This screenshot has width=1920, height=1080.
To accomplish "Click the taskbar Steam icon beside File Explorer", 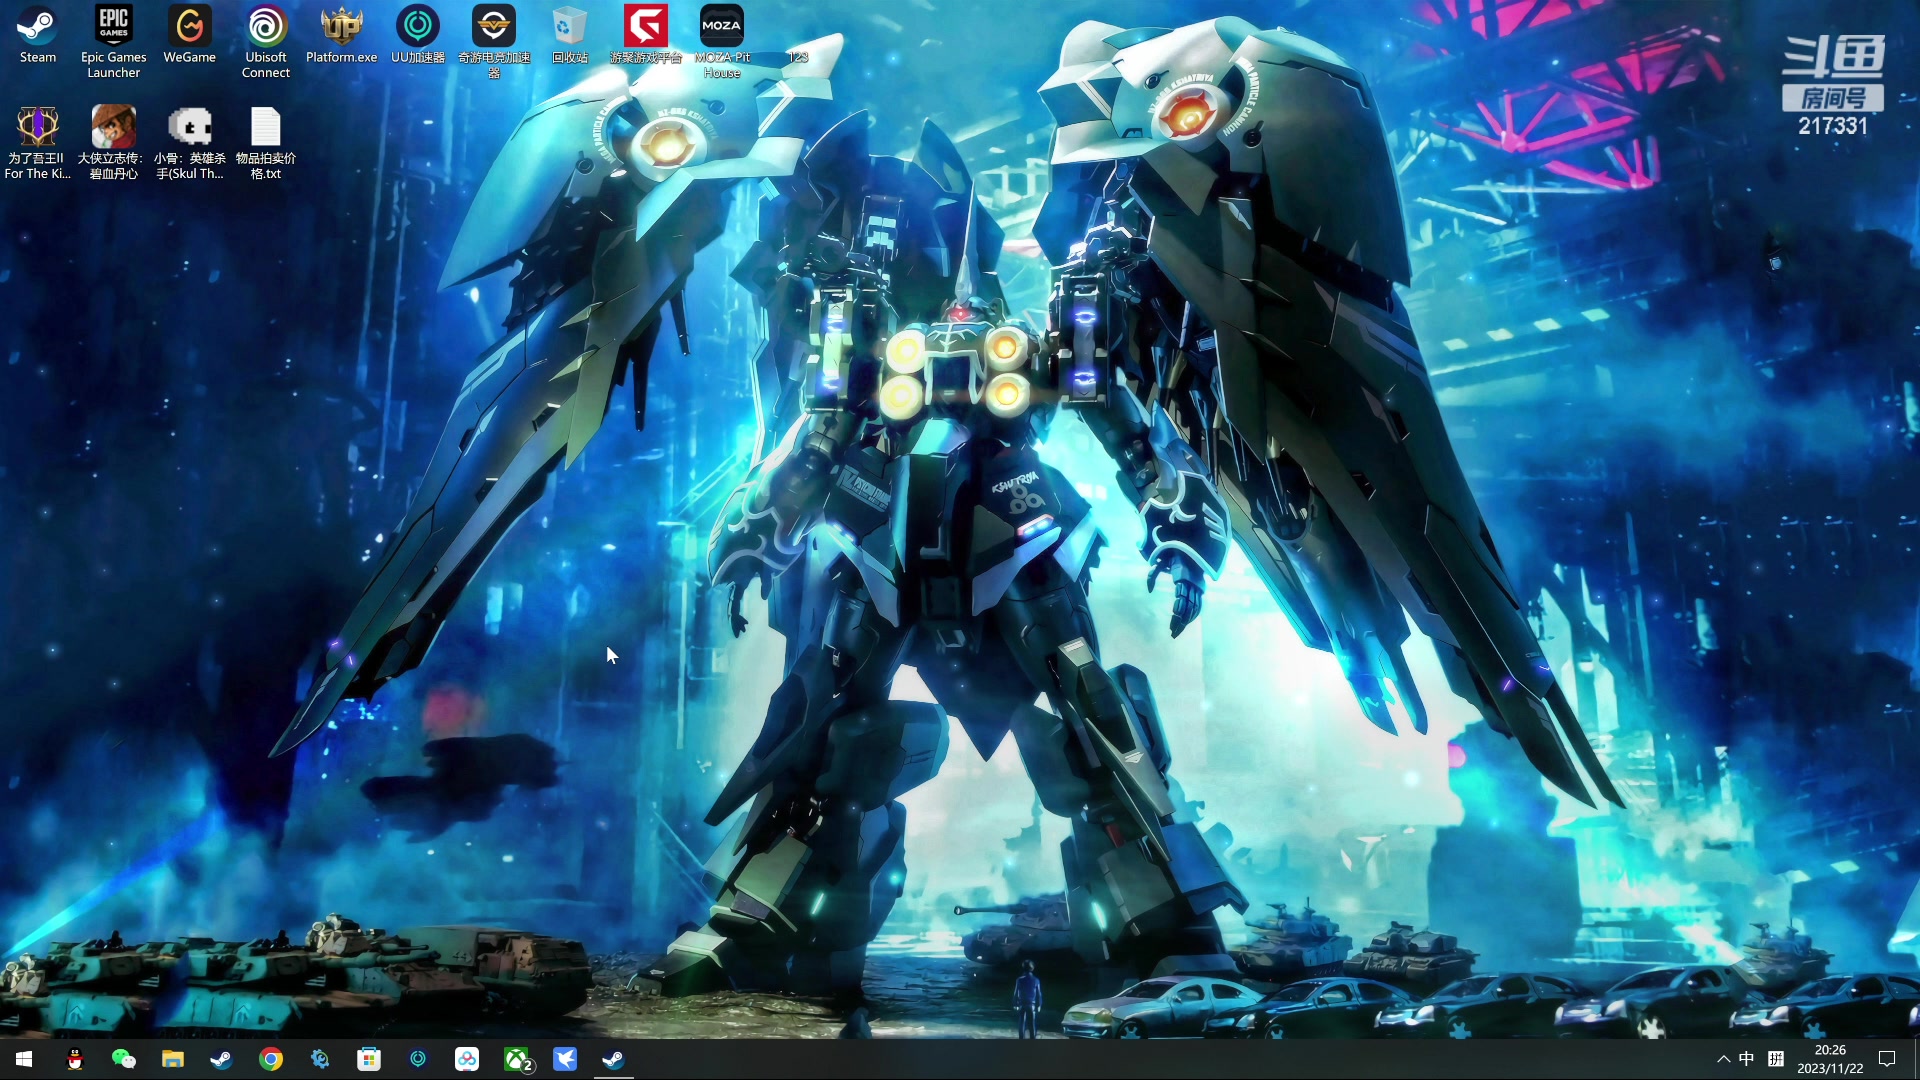I will (x=222, y=1059).
